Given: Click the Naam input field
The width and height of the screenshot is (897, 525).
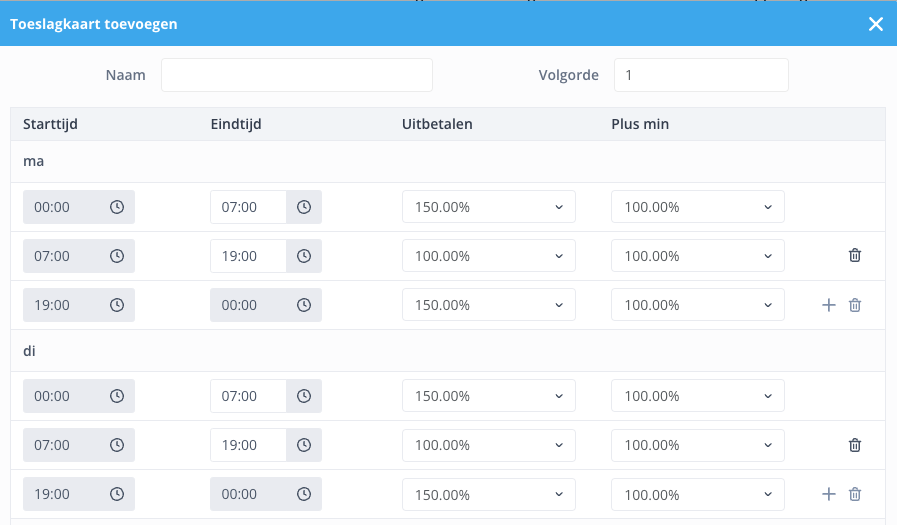Looking at the screenshot, I should tap(296, 75).
